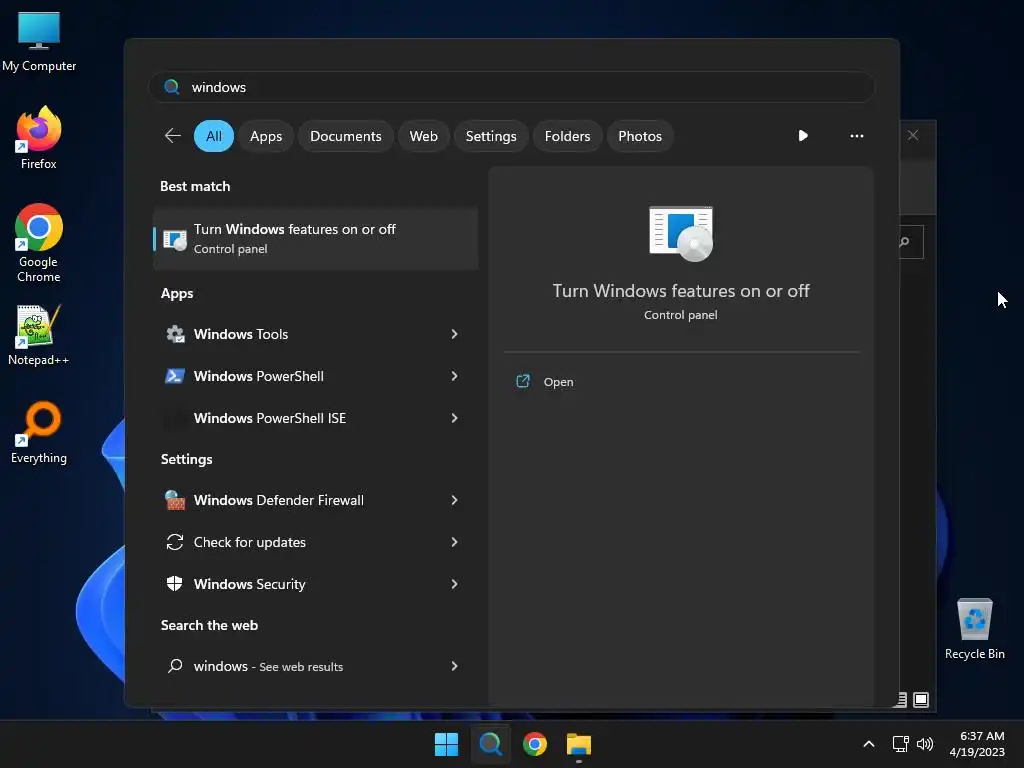
Task: Click the Windows Start button in taskbar
Action: pos(447,744)
